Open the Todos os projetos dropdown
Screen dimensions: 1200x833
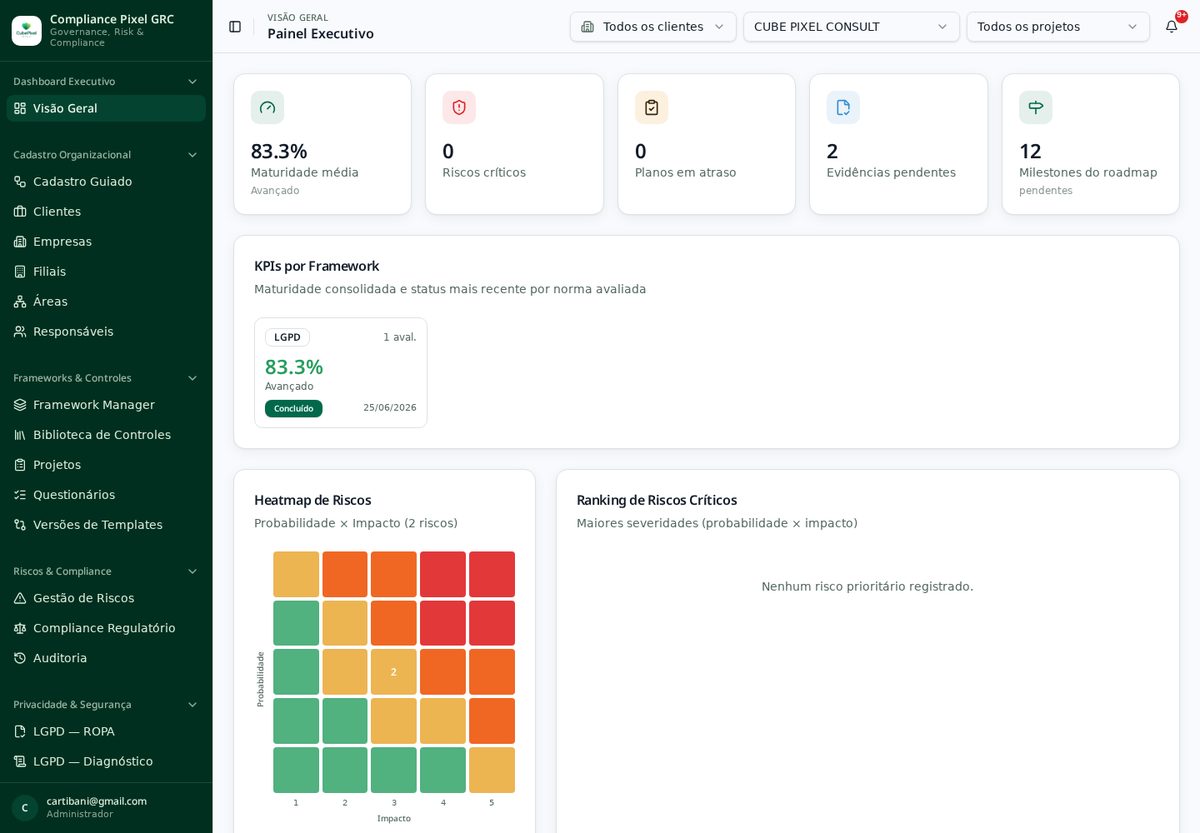point(1058,27)
